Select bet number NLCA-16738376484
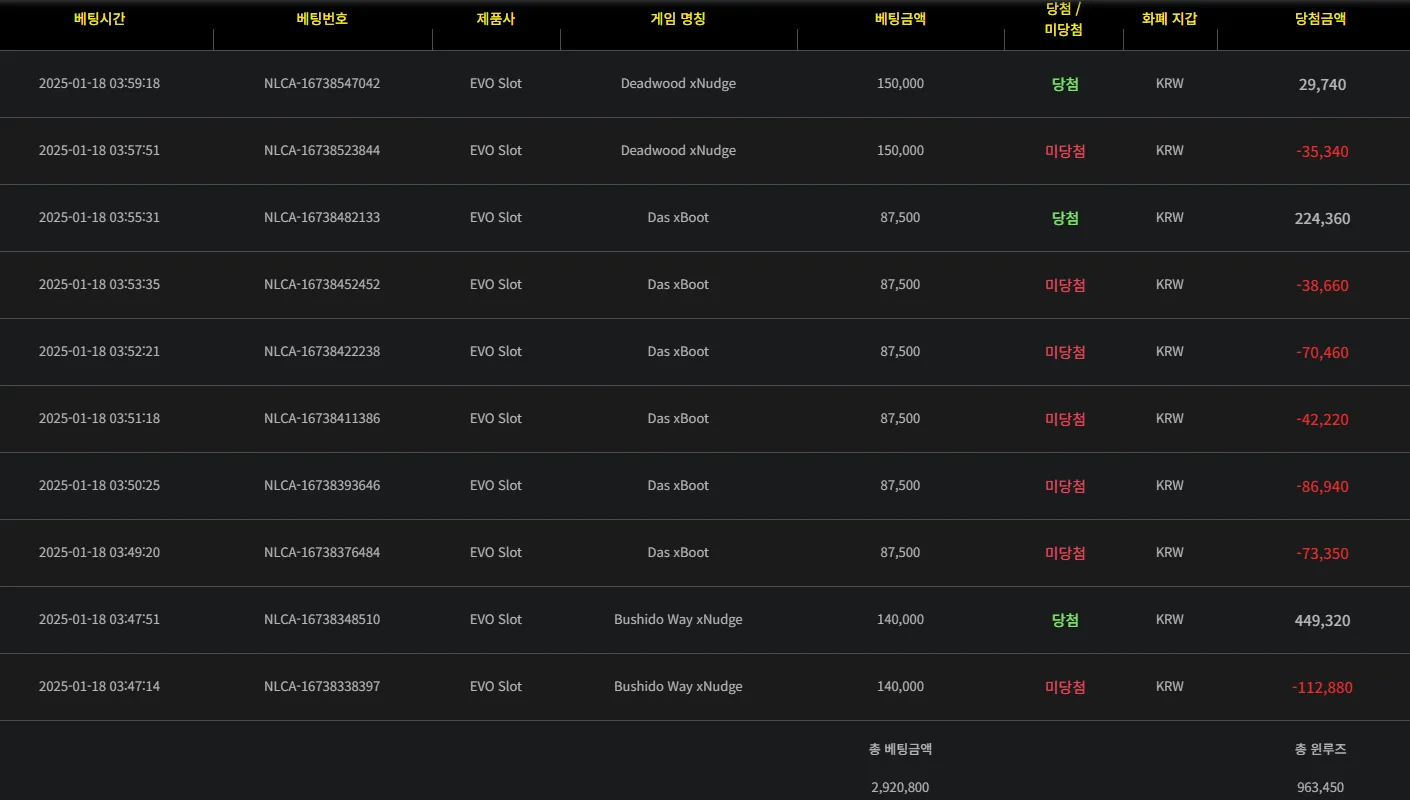 322,553
